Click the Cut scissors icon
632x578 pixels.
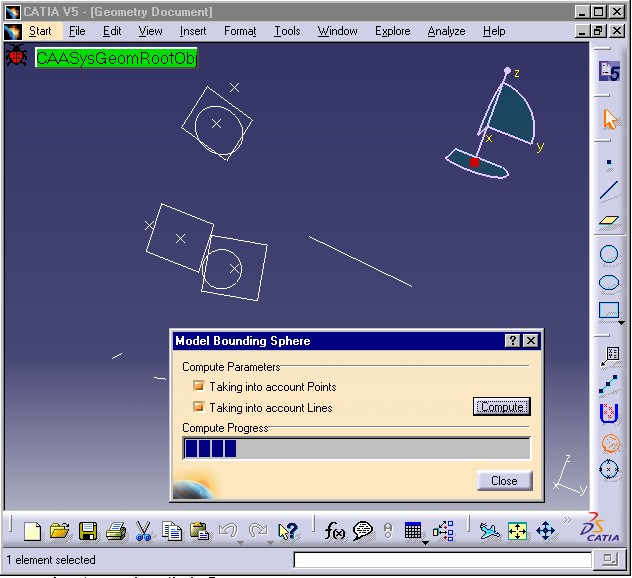(x=143, y=531)
